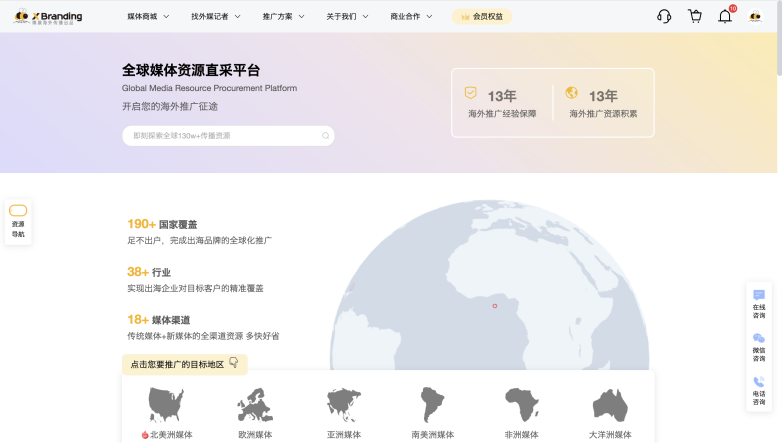The image size is (782, 443).
Task: Click the XBranding bee logo
Action: [x=48, y=16]
